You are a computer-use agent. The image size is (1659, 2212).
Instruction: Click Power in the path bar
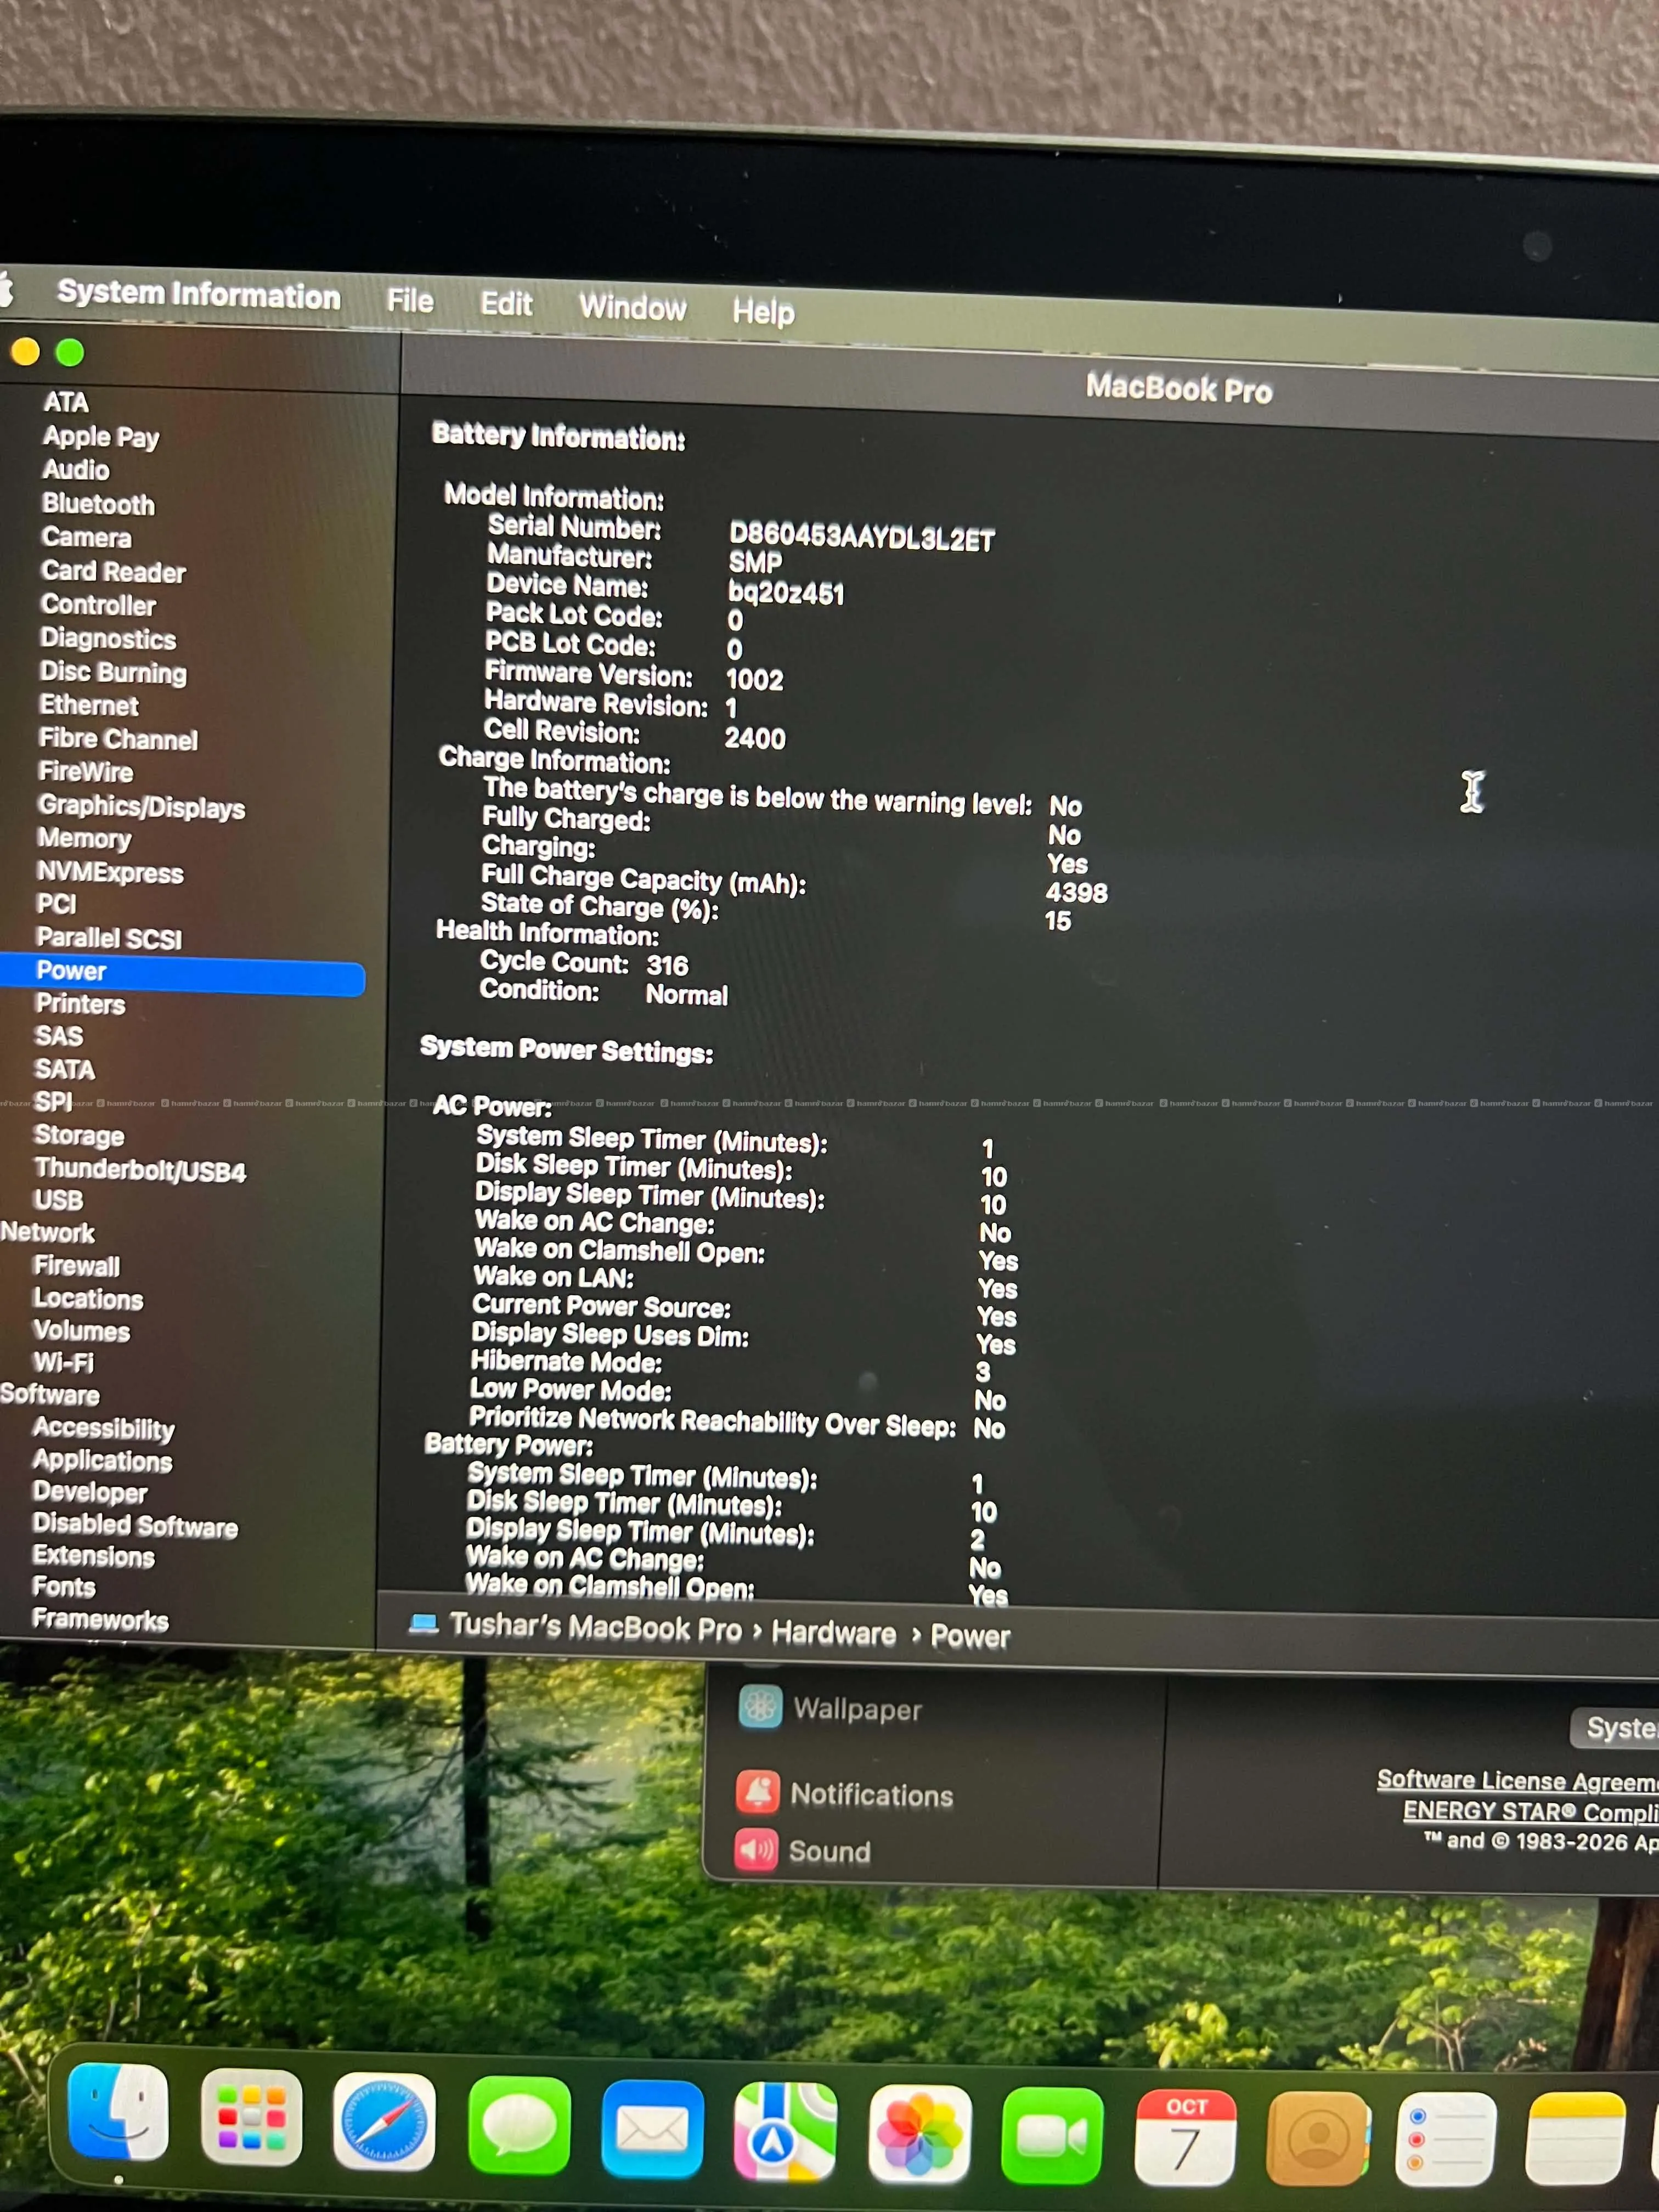coord(970,1636)
